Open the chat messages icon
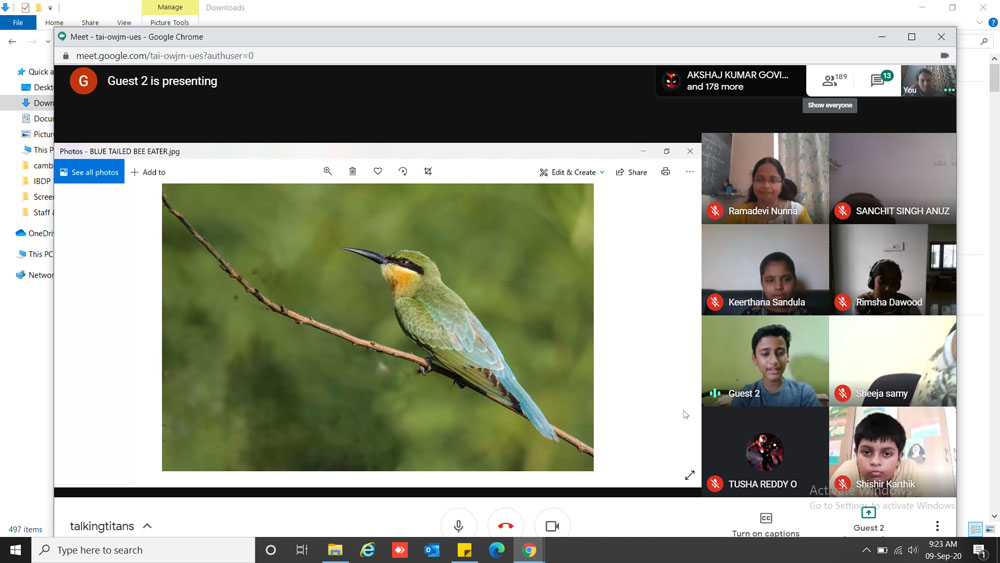This screenshot has height=563, width=1000. coord(879,80)
